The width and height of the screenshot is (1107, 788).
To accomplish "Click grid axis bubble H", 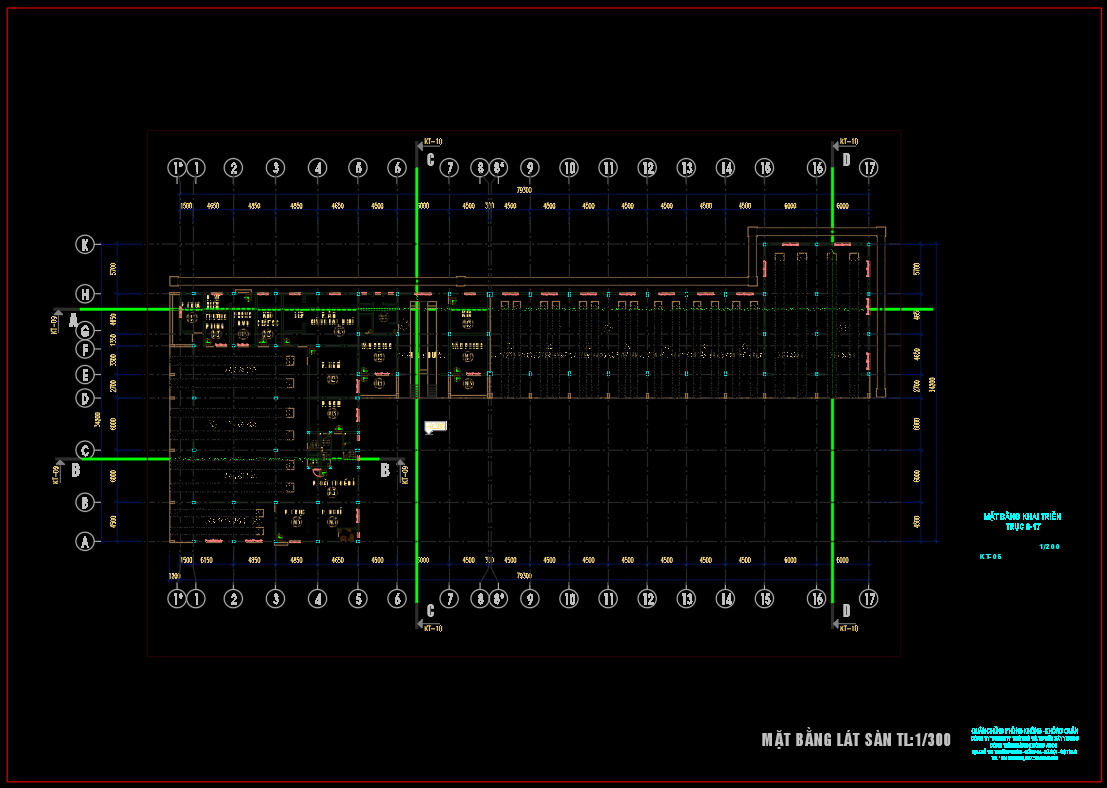I will tap(86, 294).
